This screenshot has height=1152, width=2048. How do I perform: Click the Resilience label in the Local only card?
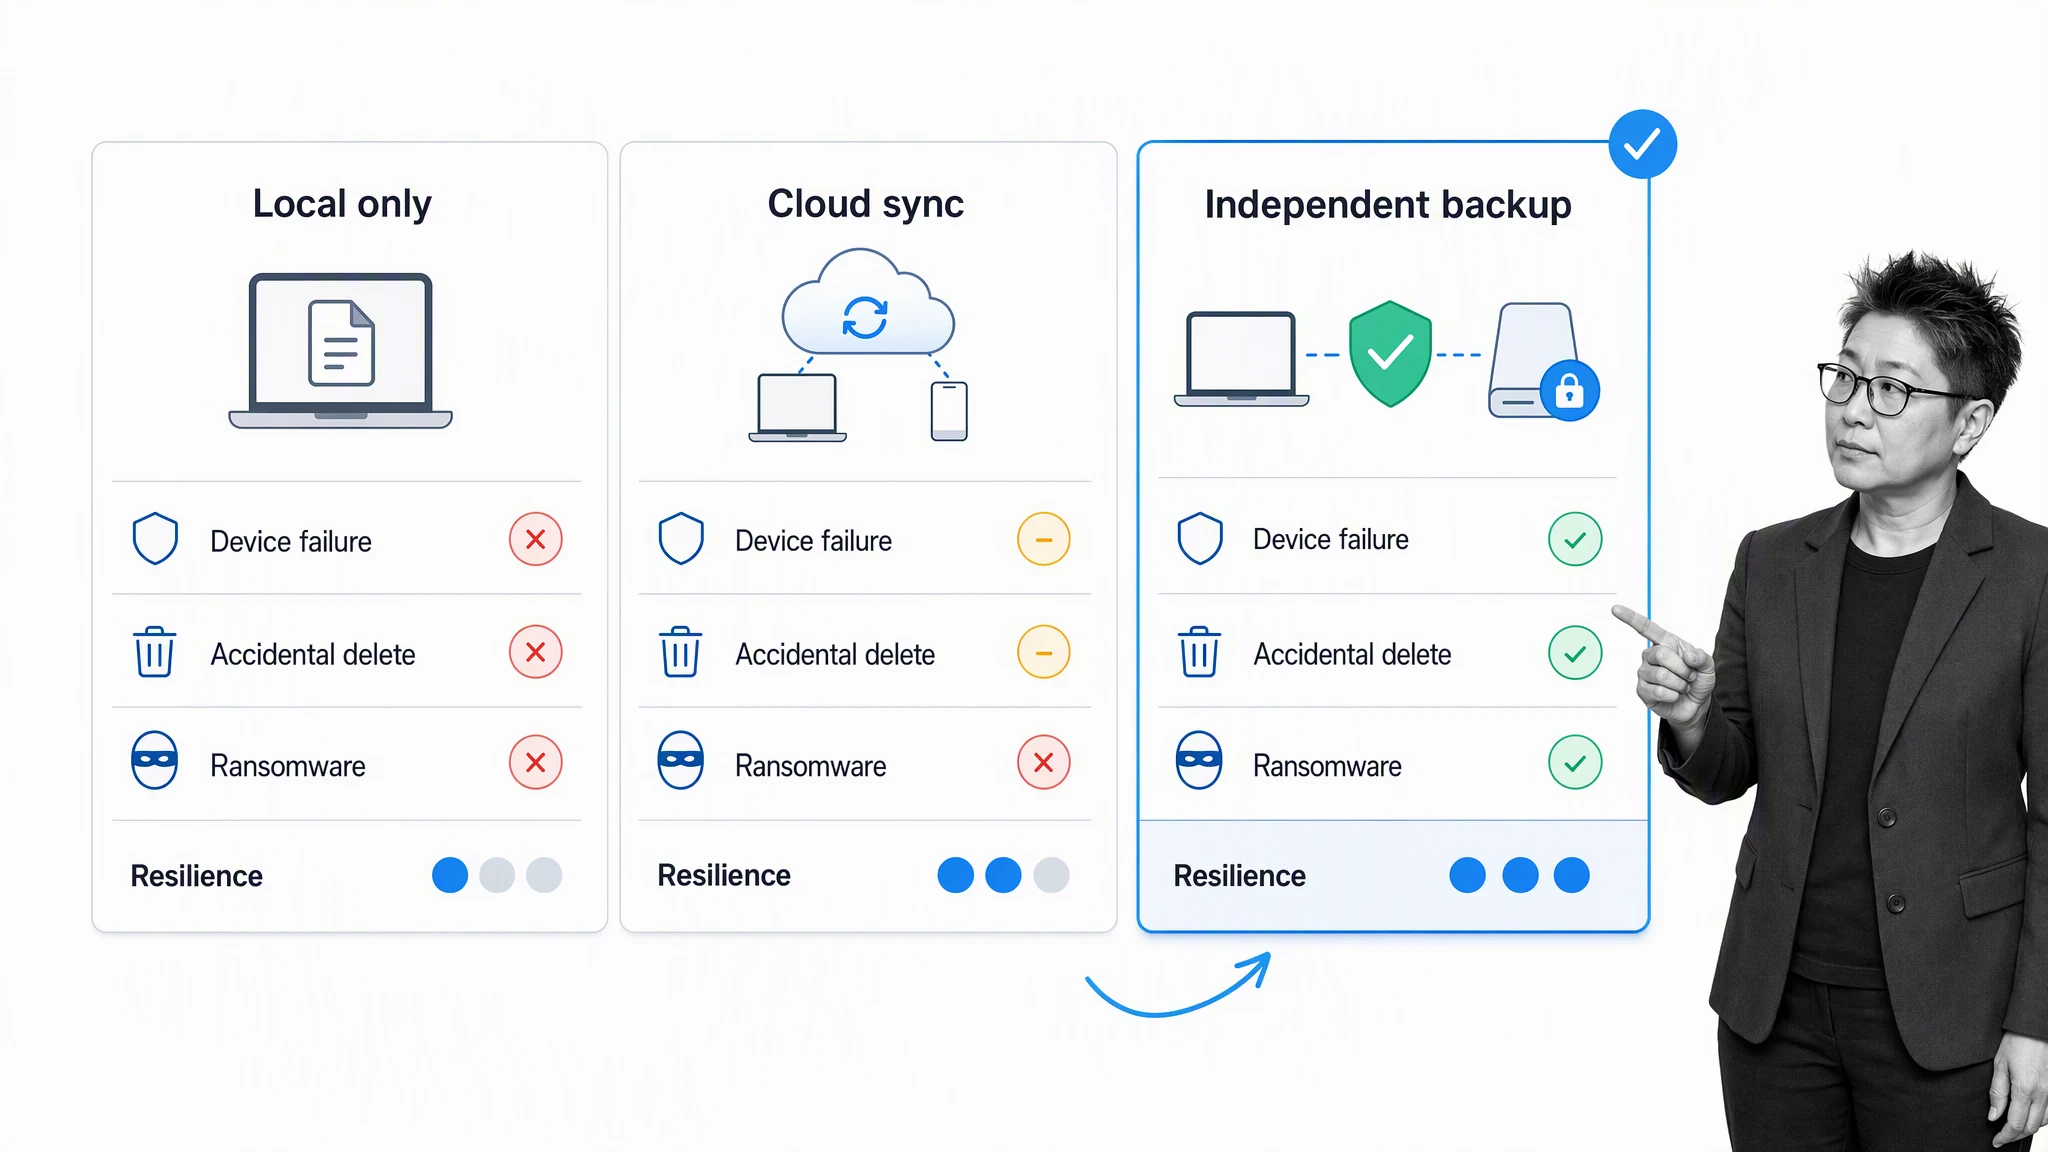(x=197, y=876)
